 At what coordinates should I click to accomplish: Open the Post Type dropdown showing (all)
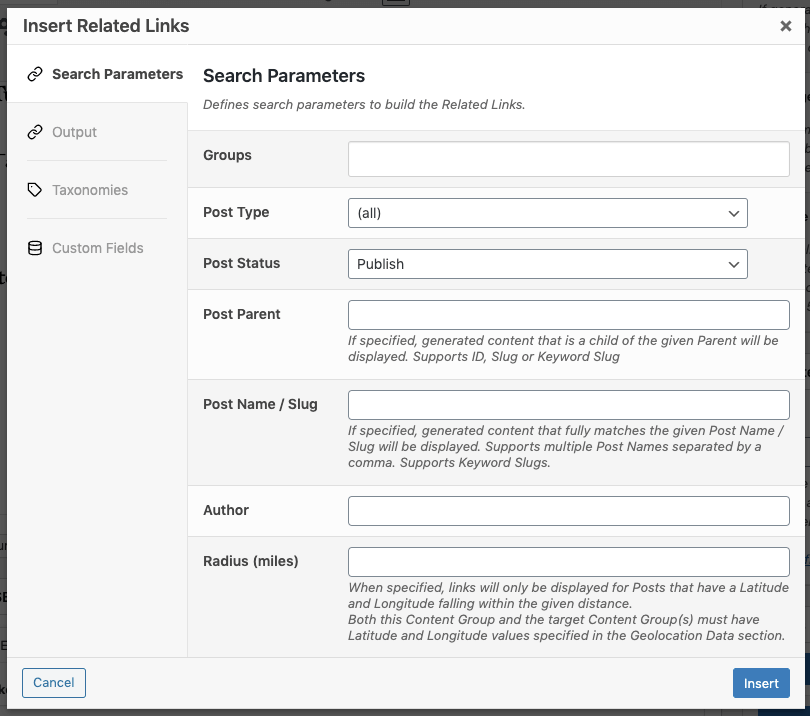tap(545, 212)
